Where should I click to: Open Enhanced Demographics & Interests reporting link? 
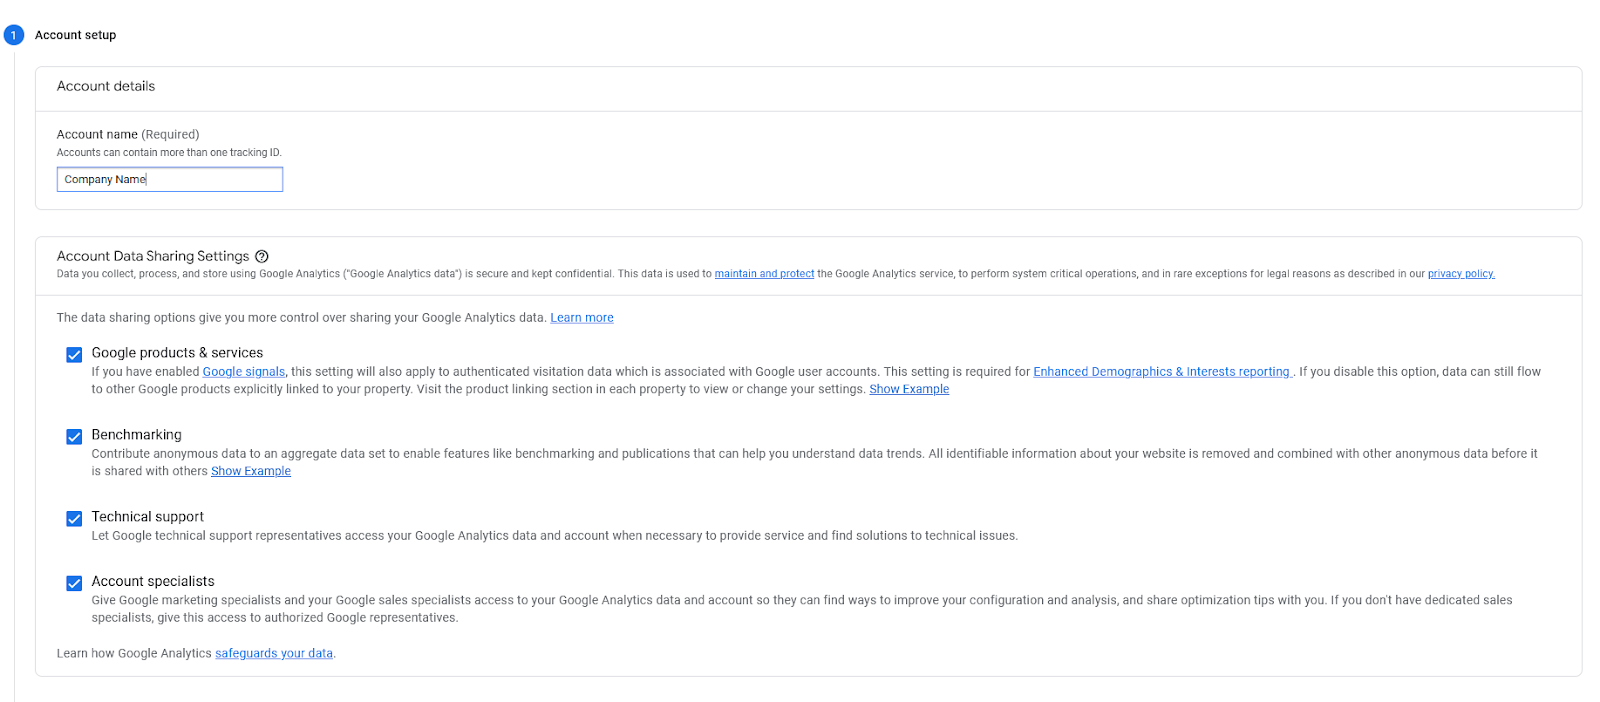(1161, 372)
